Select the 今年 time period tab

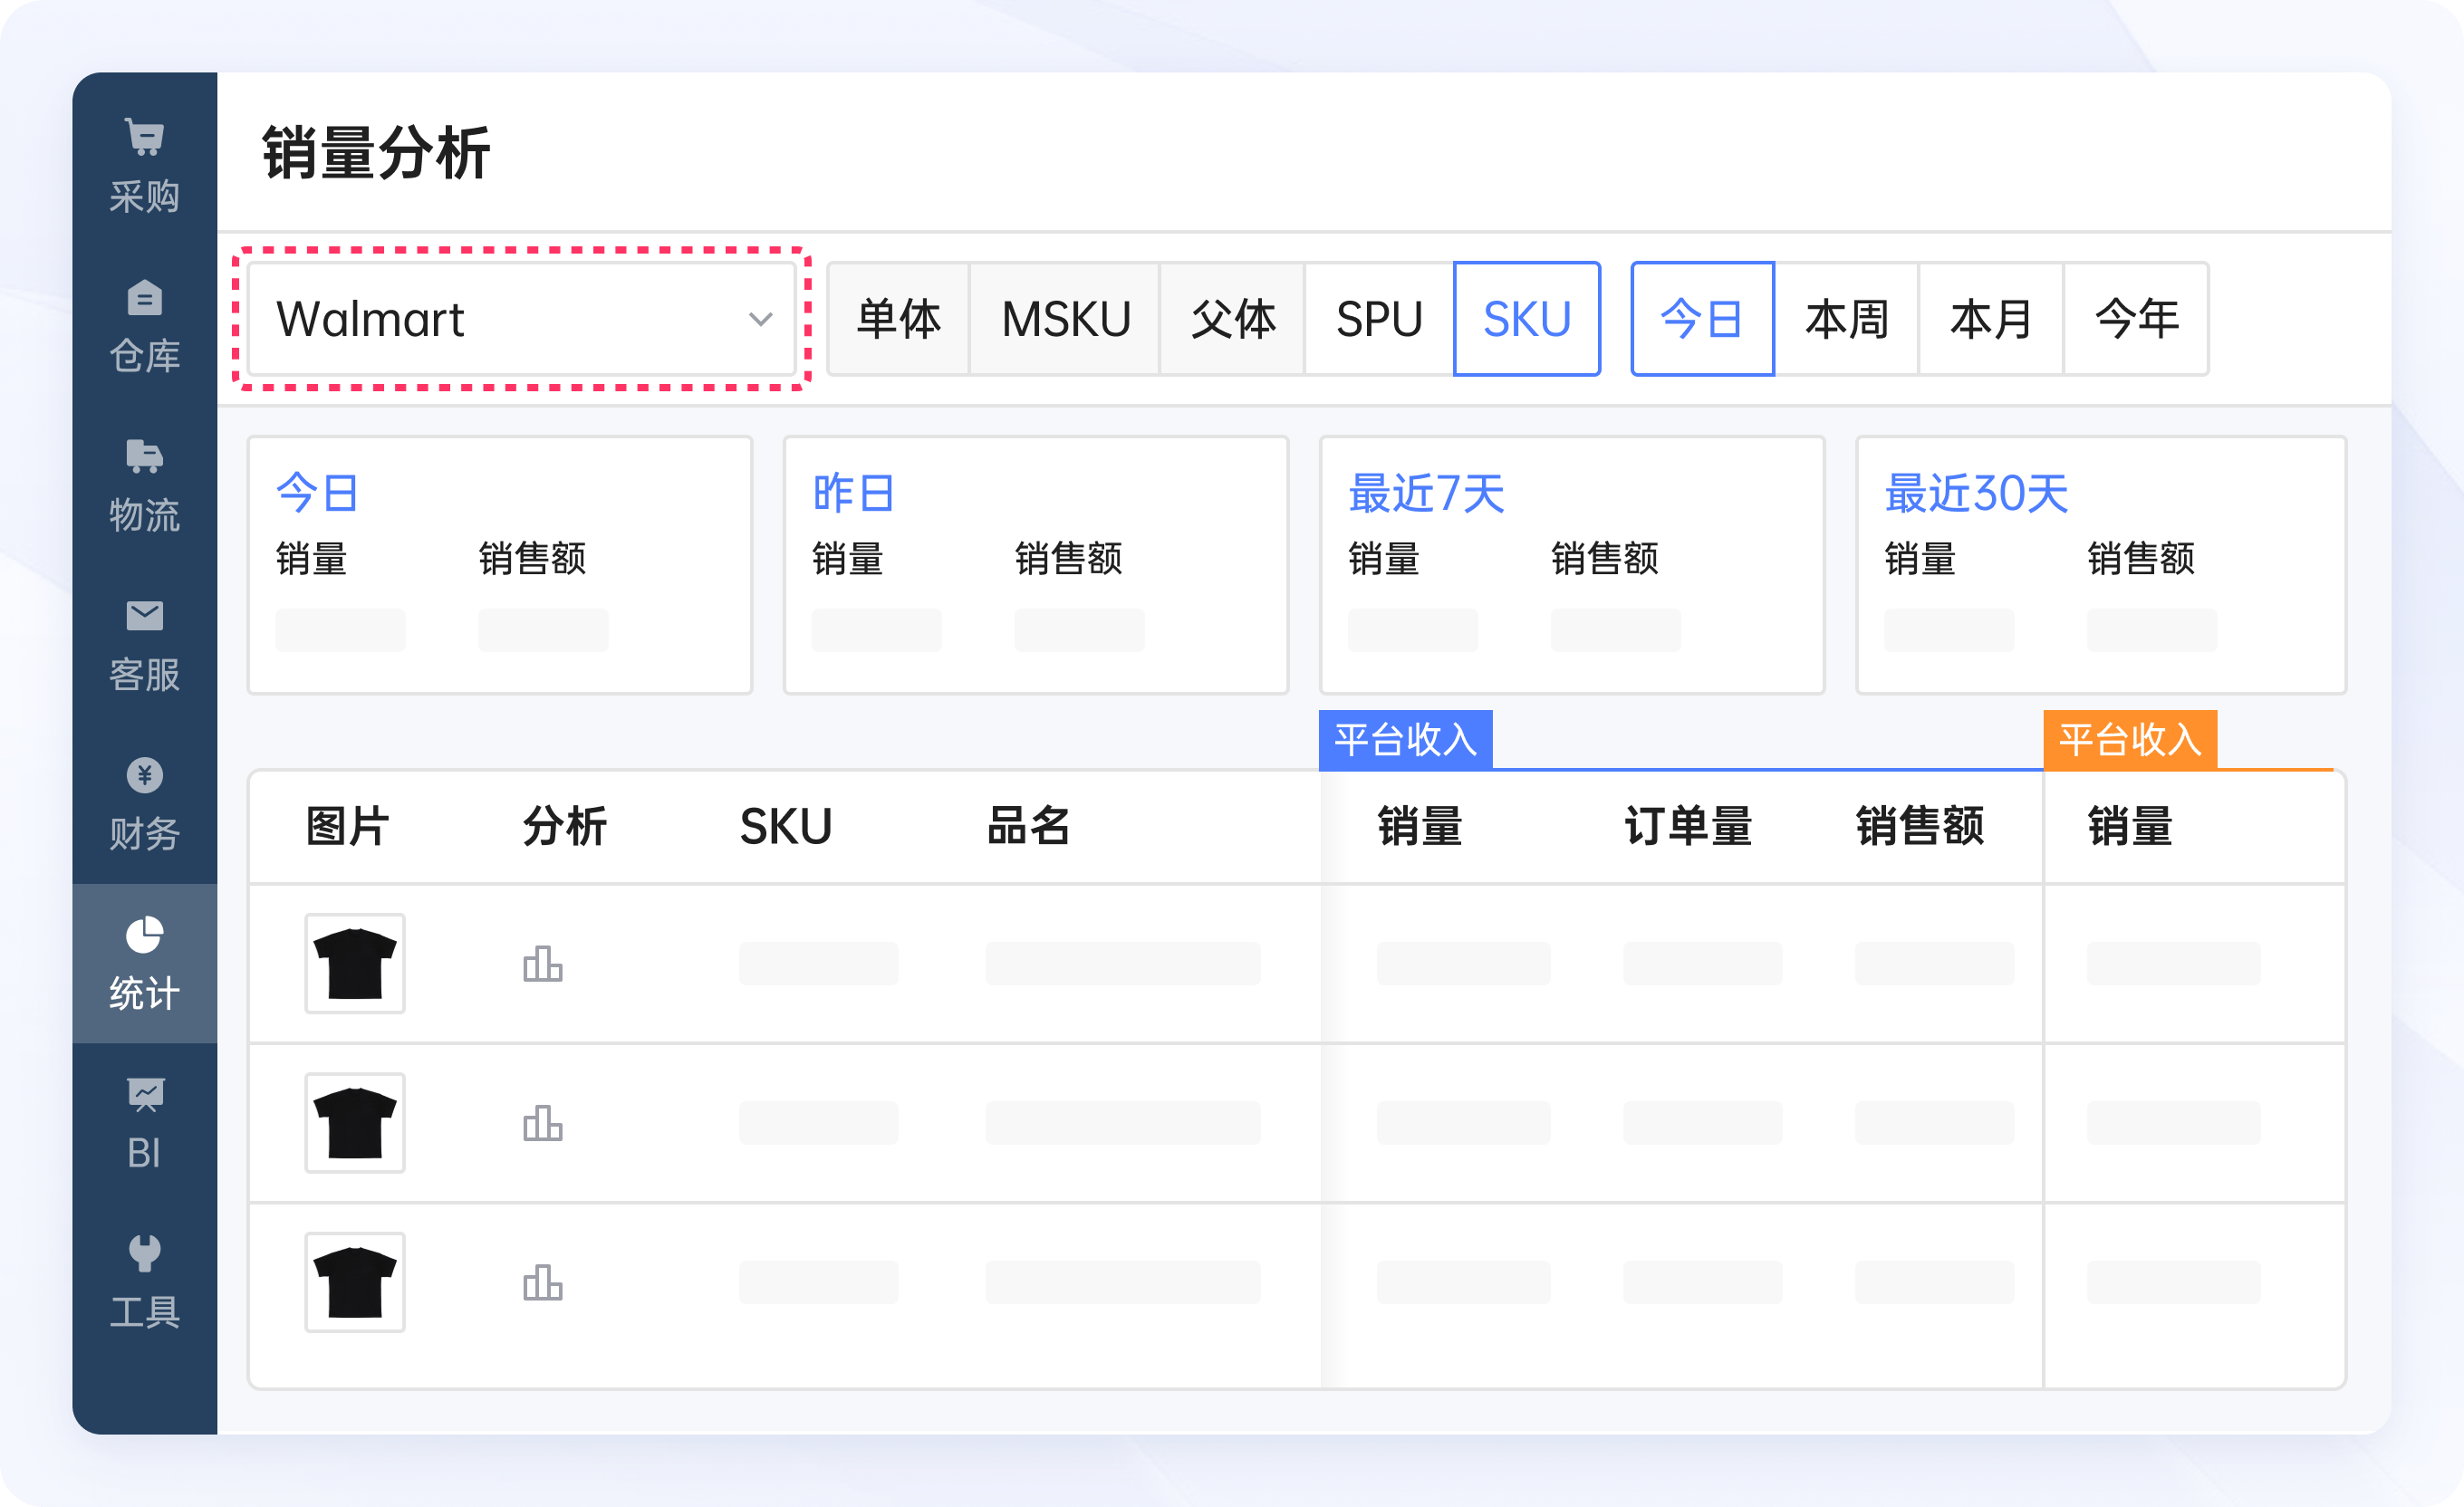coord(2136,318)
